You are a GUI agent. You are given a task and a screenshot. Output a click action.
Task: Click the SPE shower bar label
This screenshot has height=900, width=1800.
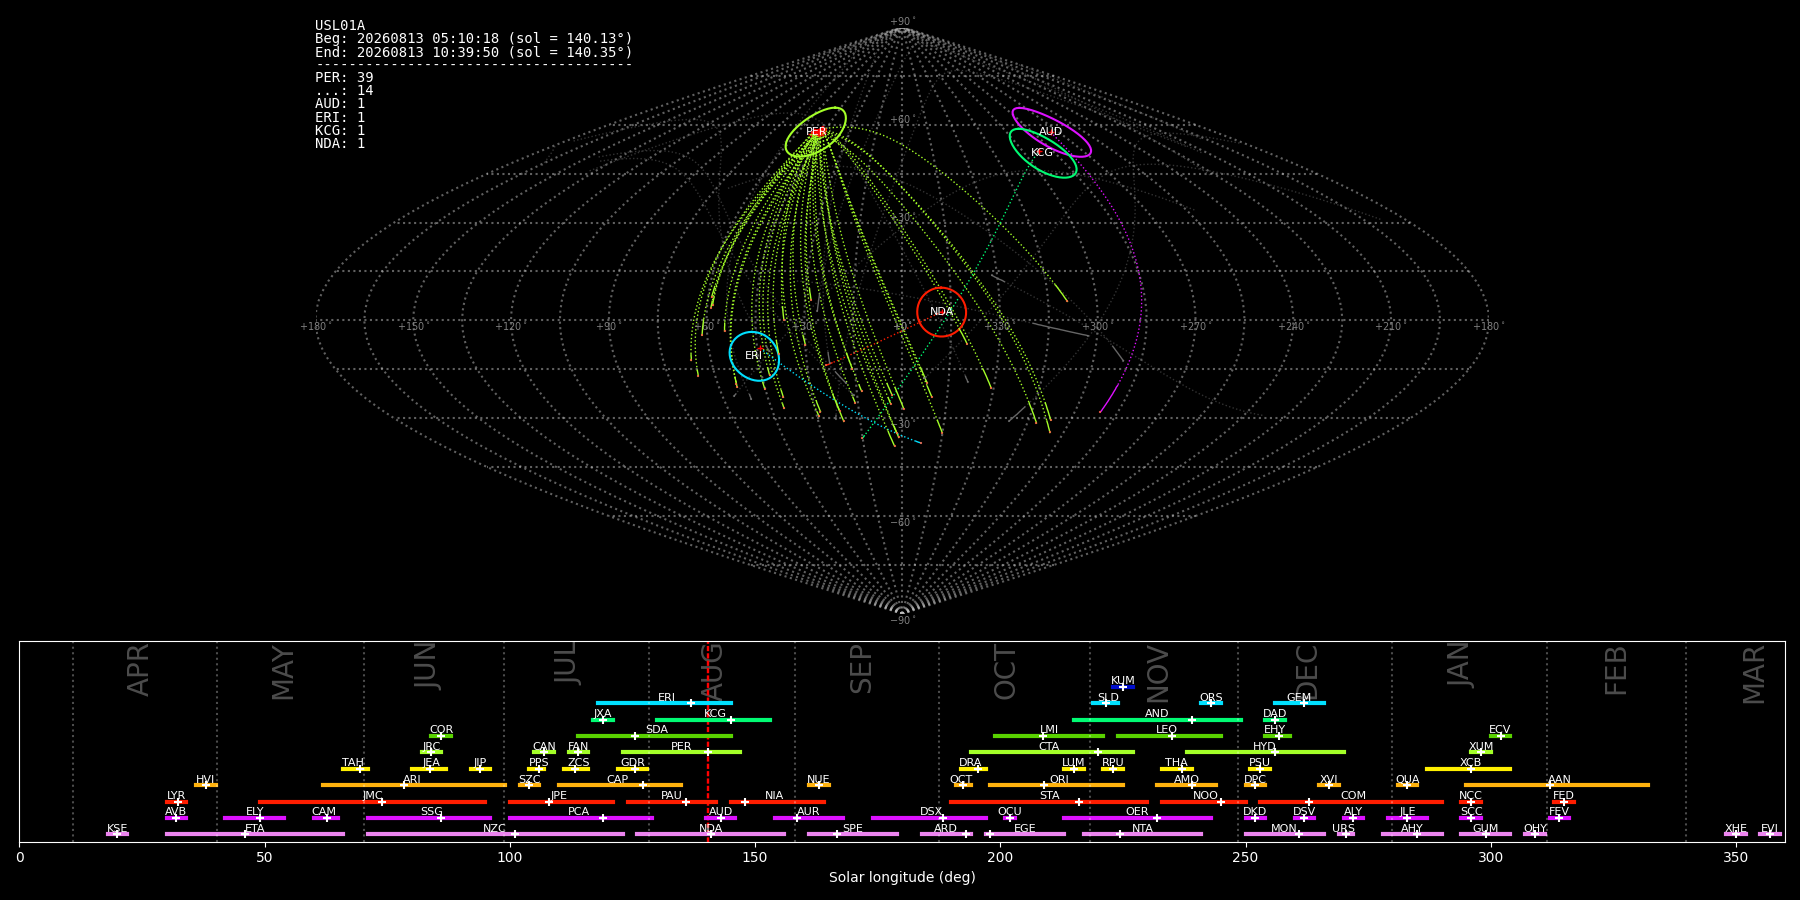pos(852,829)
